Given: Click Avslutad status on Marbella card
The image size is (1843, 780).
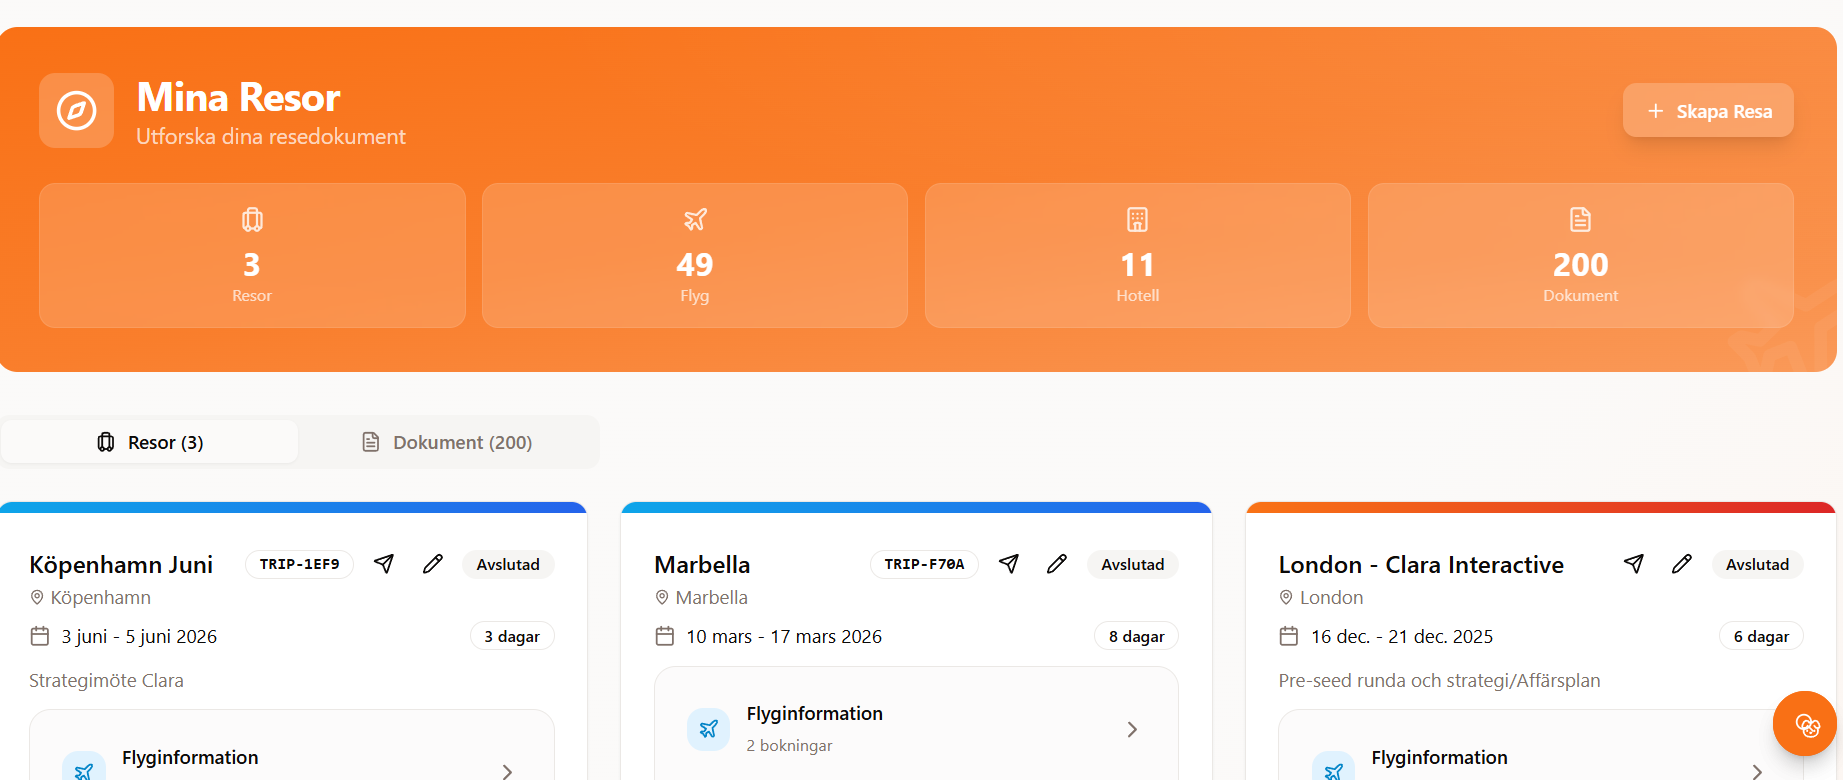Looking at the screenshot, I should tap(1133, 564).
